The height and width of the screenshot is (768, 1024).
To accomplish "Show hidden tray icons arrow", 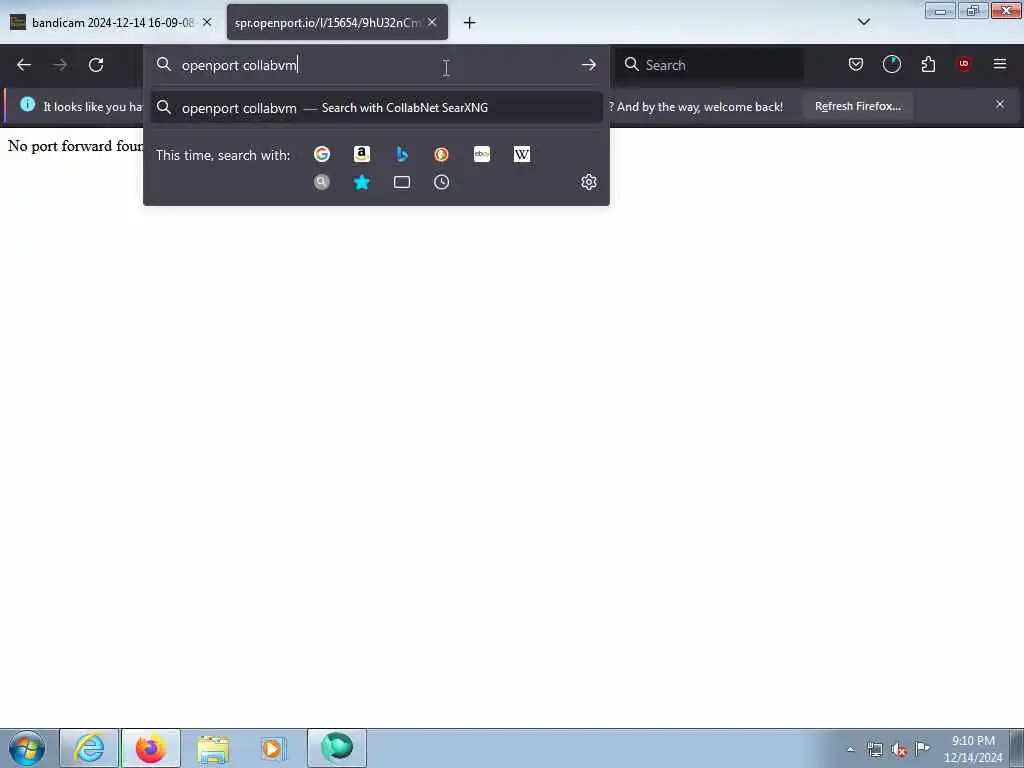I will pos(850,749).
